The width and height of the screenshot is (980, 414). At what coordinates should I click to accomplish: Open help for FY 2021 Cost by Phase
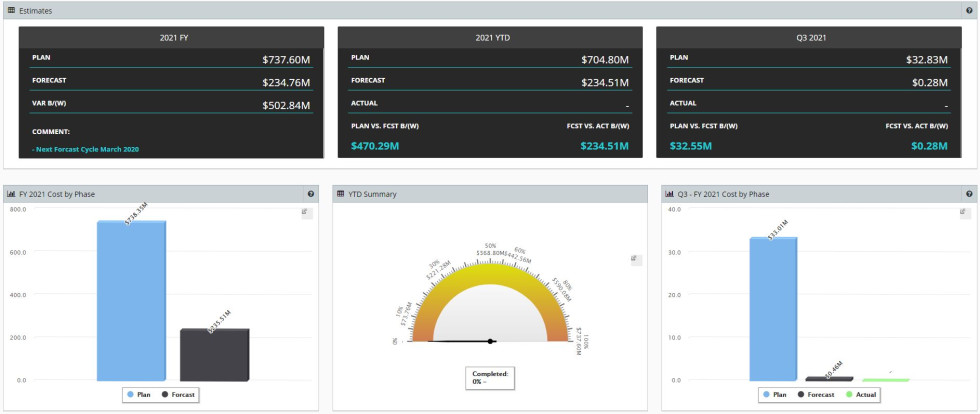tap(311, 194)
